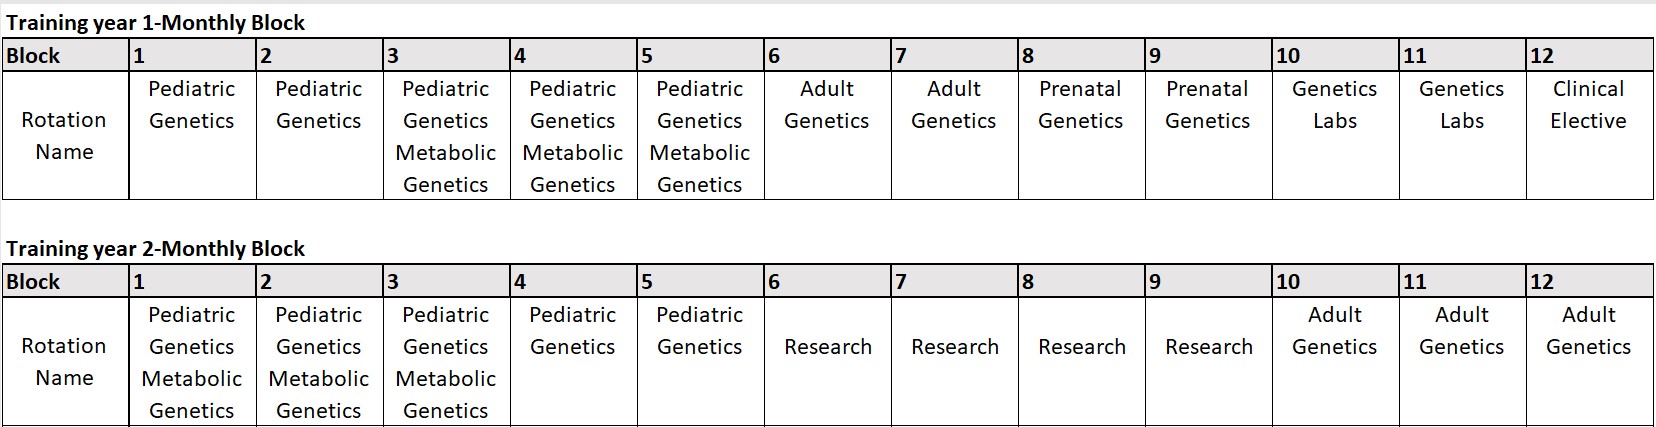
Task: Select year 2 block 6 Research cell
Action: (827, 347)
